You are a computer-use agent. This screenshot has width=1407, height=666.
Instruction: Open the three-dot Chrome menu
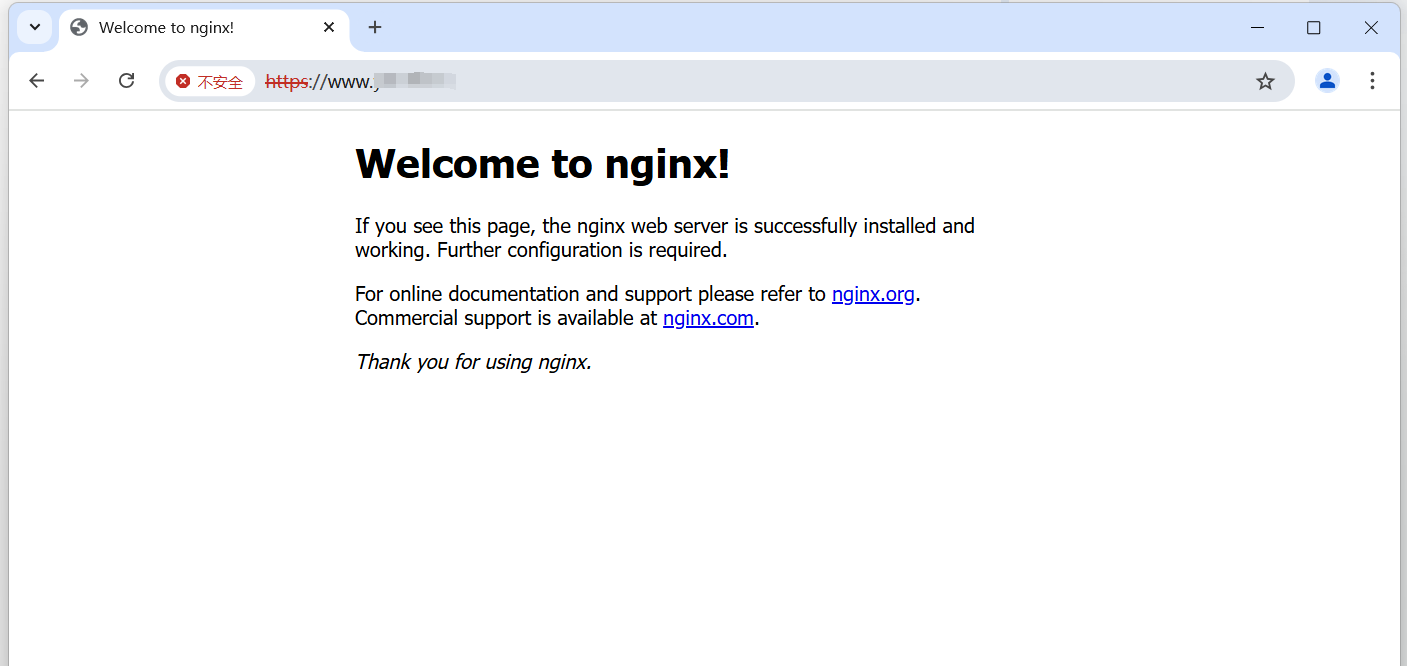point(1372,81)
